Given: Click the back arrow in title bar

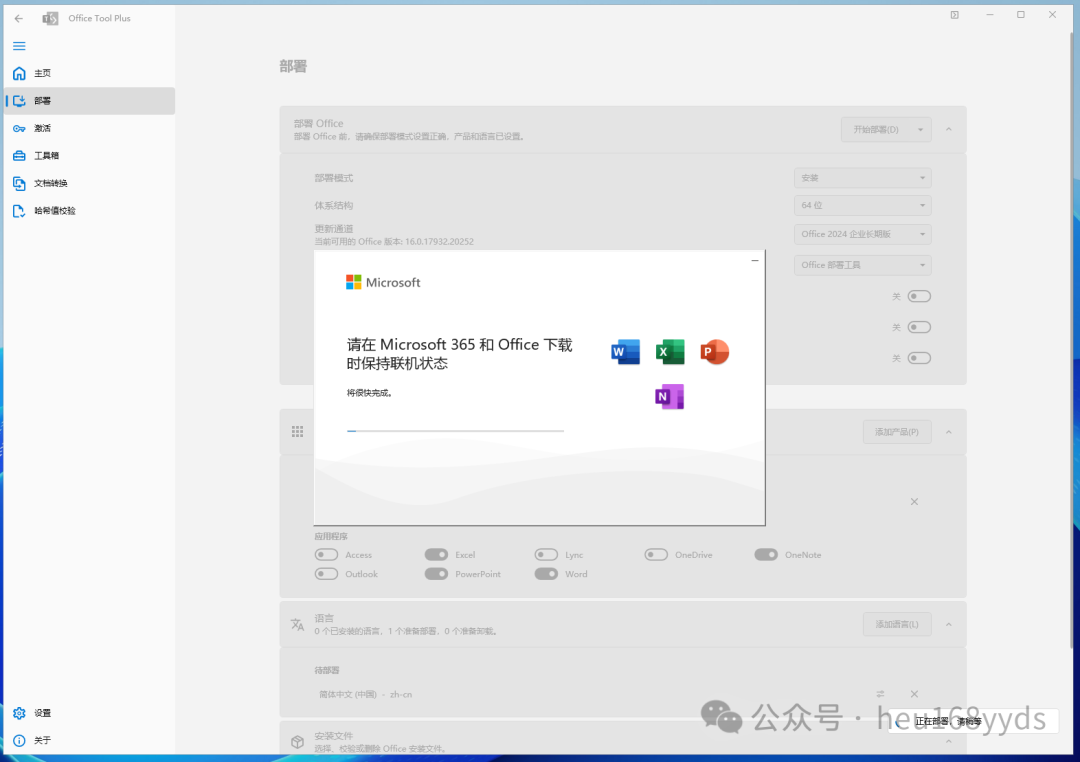Looking at the screenshot, I should [x=19, y=19].
